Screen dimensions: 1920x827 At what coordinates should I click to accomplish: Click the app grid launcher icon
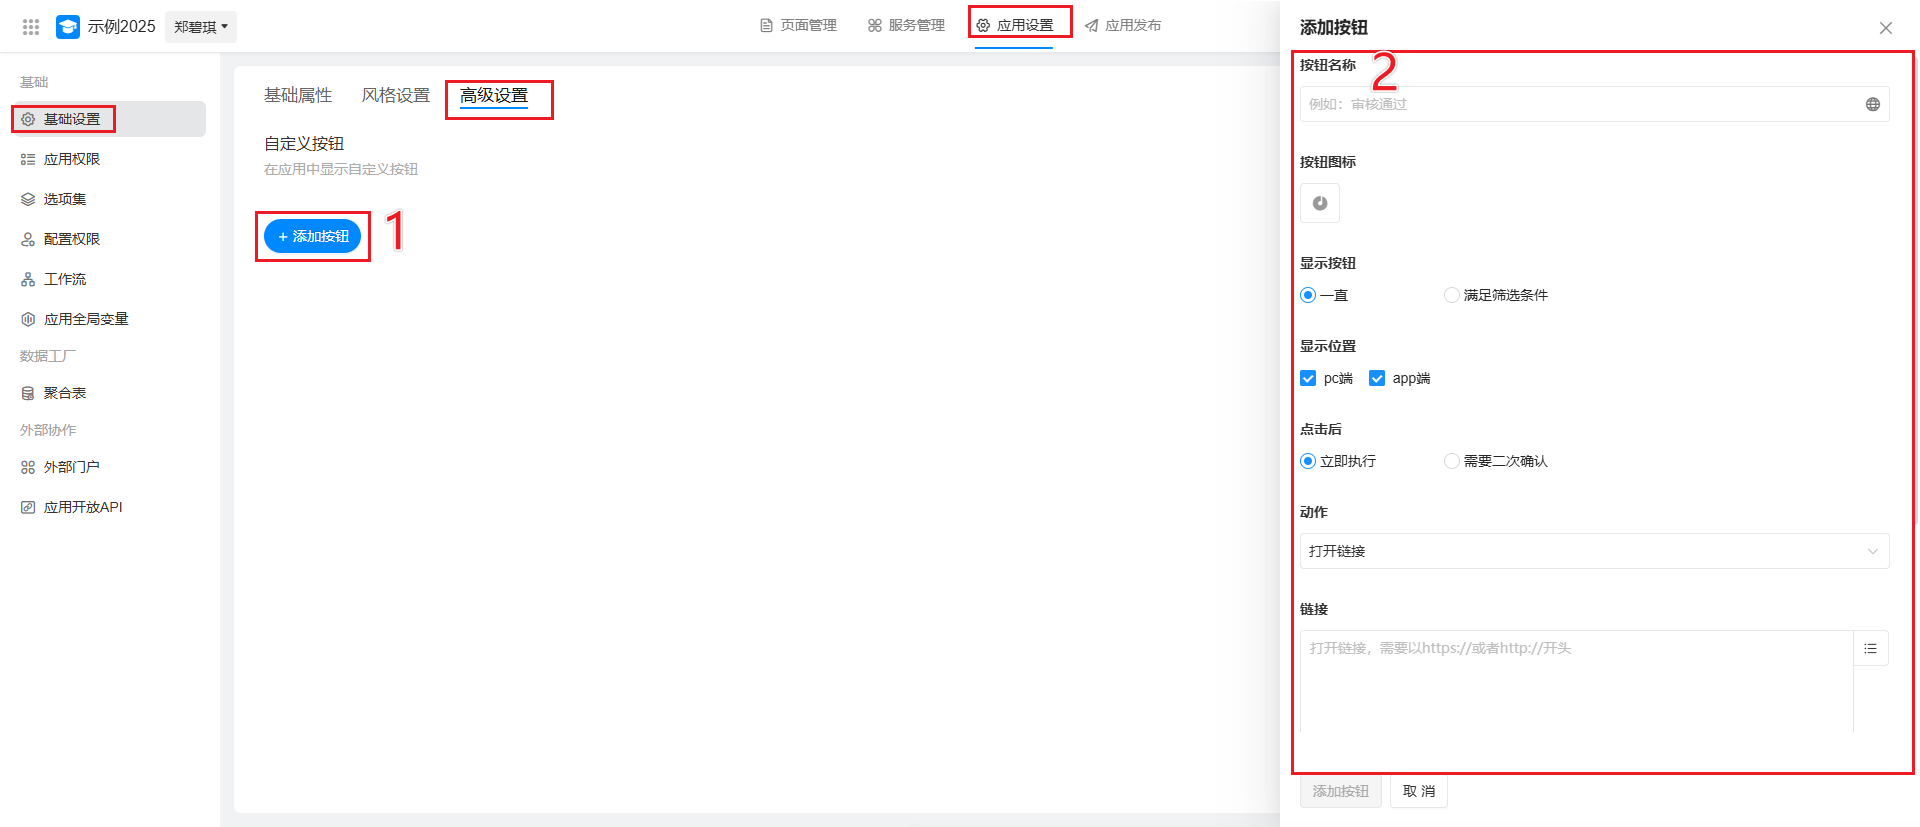[x=31, y=27]
